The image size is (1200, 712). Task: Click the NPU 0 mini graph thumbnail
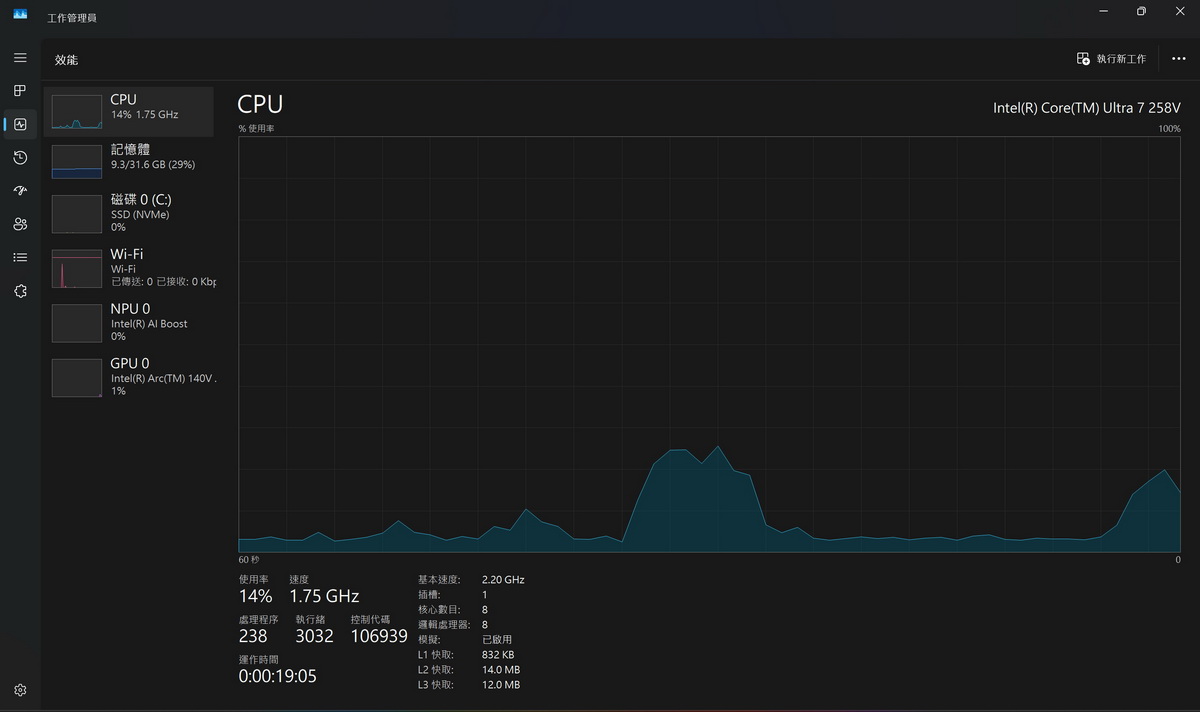click(77, 323)
